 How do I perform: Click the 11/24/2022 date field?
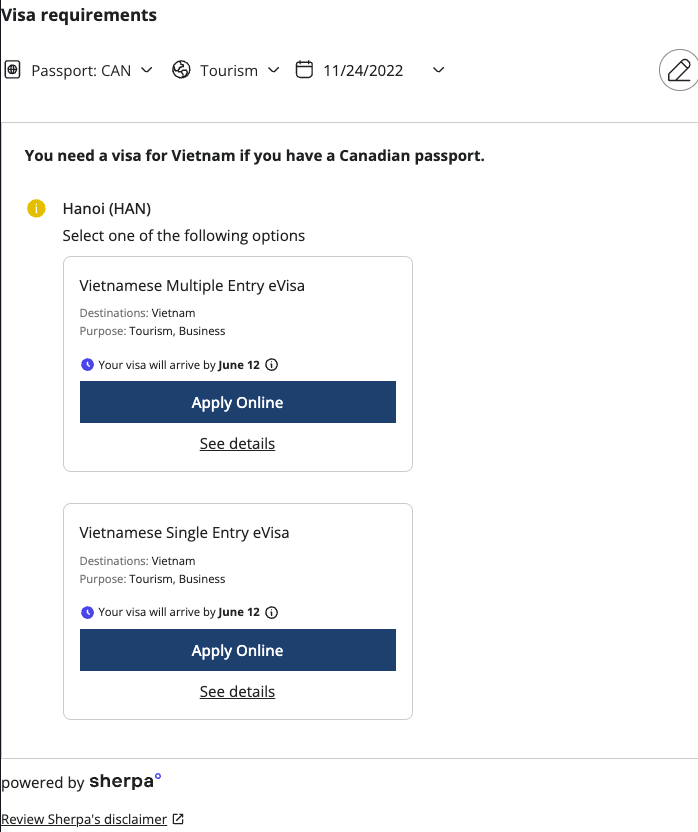pyautogui.click(x=364, y=71)
